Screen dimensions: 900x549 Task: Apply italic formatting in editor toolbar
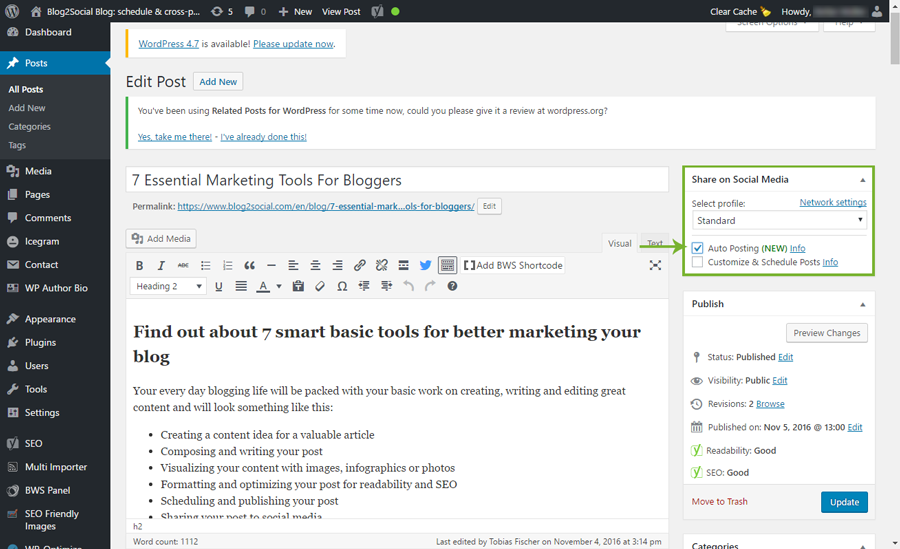(x=161, y=265)
